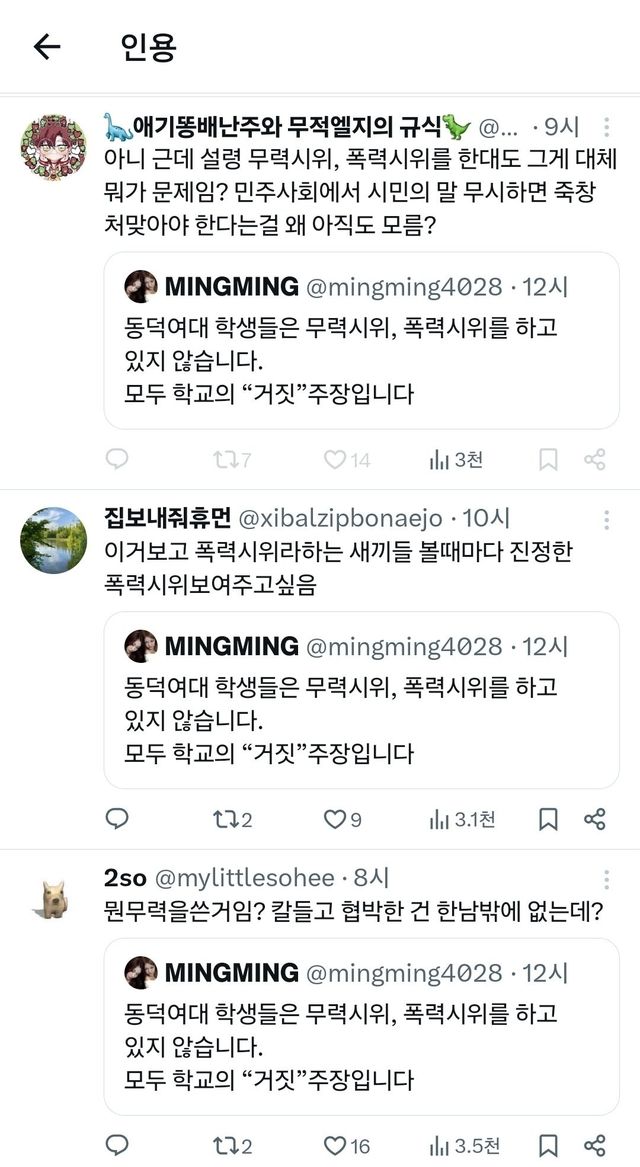Open more options on 2so's tweet
This screenshot has width=640, height=1167.
tap(606, 880)
